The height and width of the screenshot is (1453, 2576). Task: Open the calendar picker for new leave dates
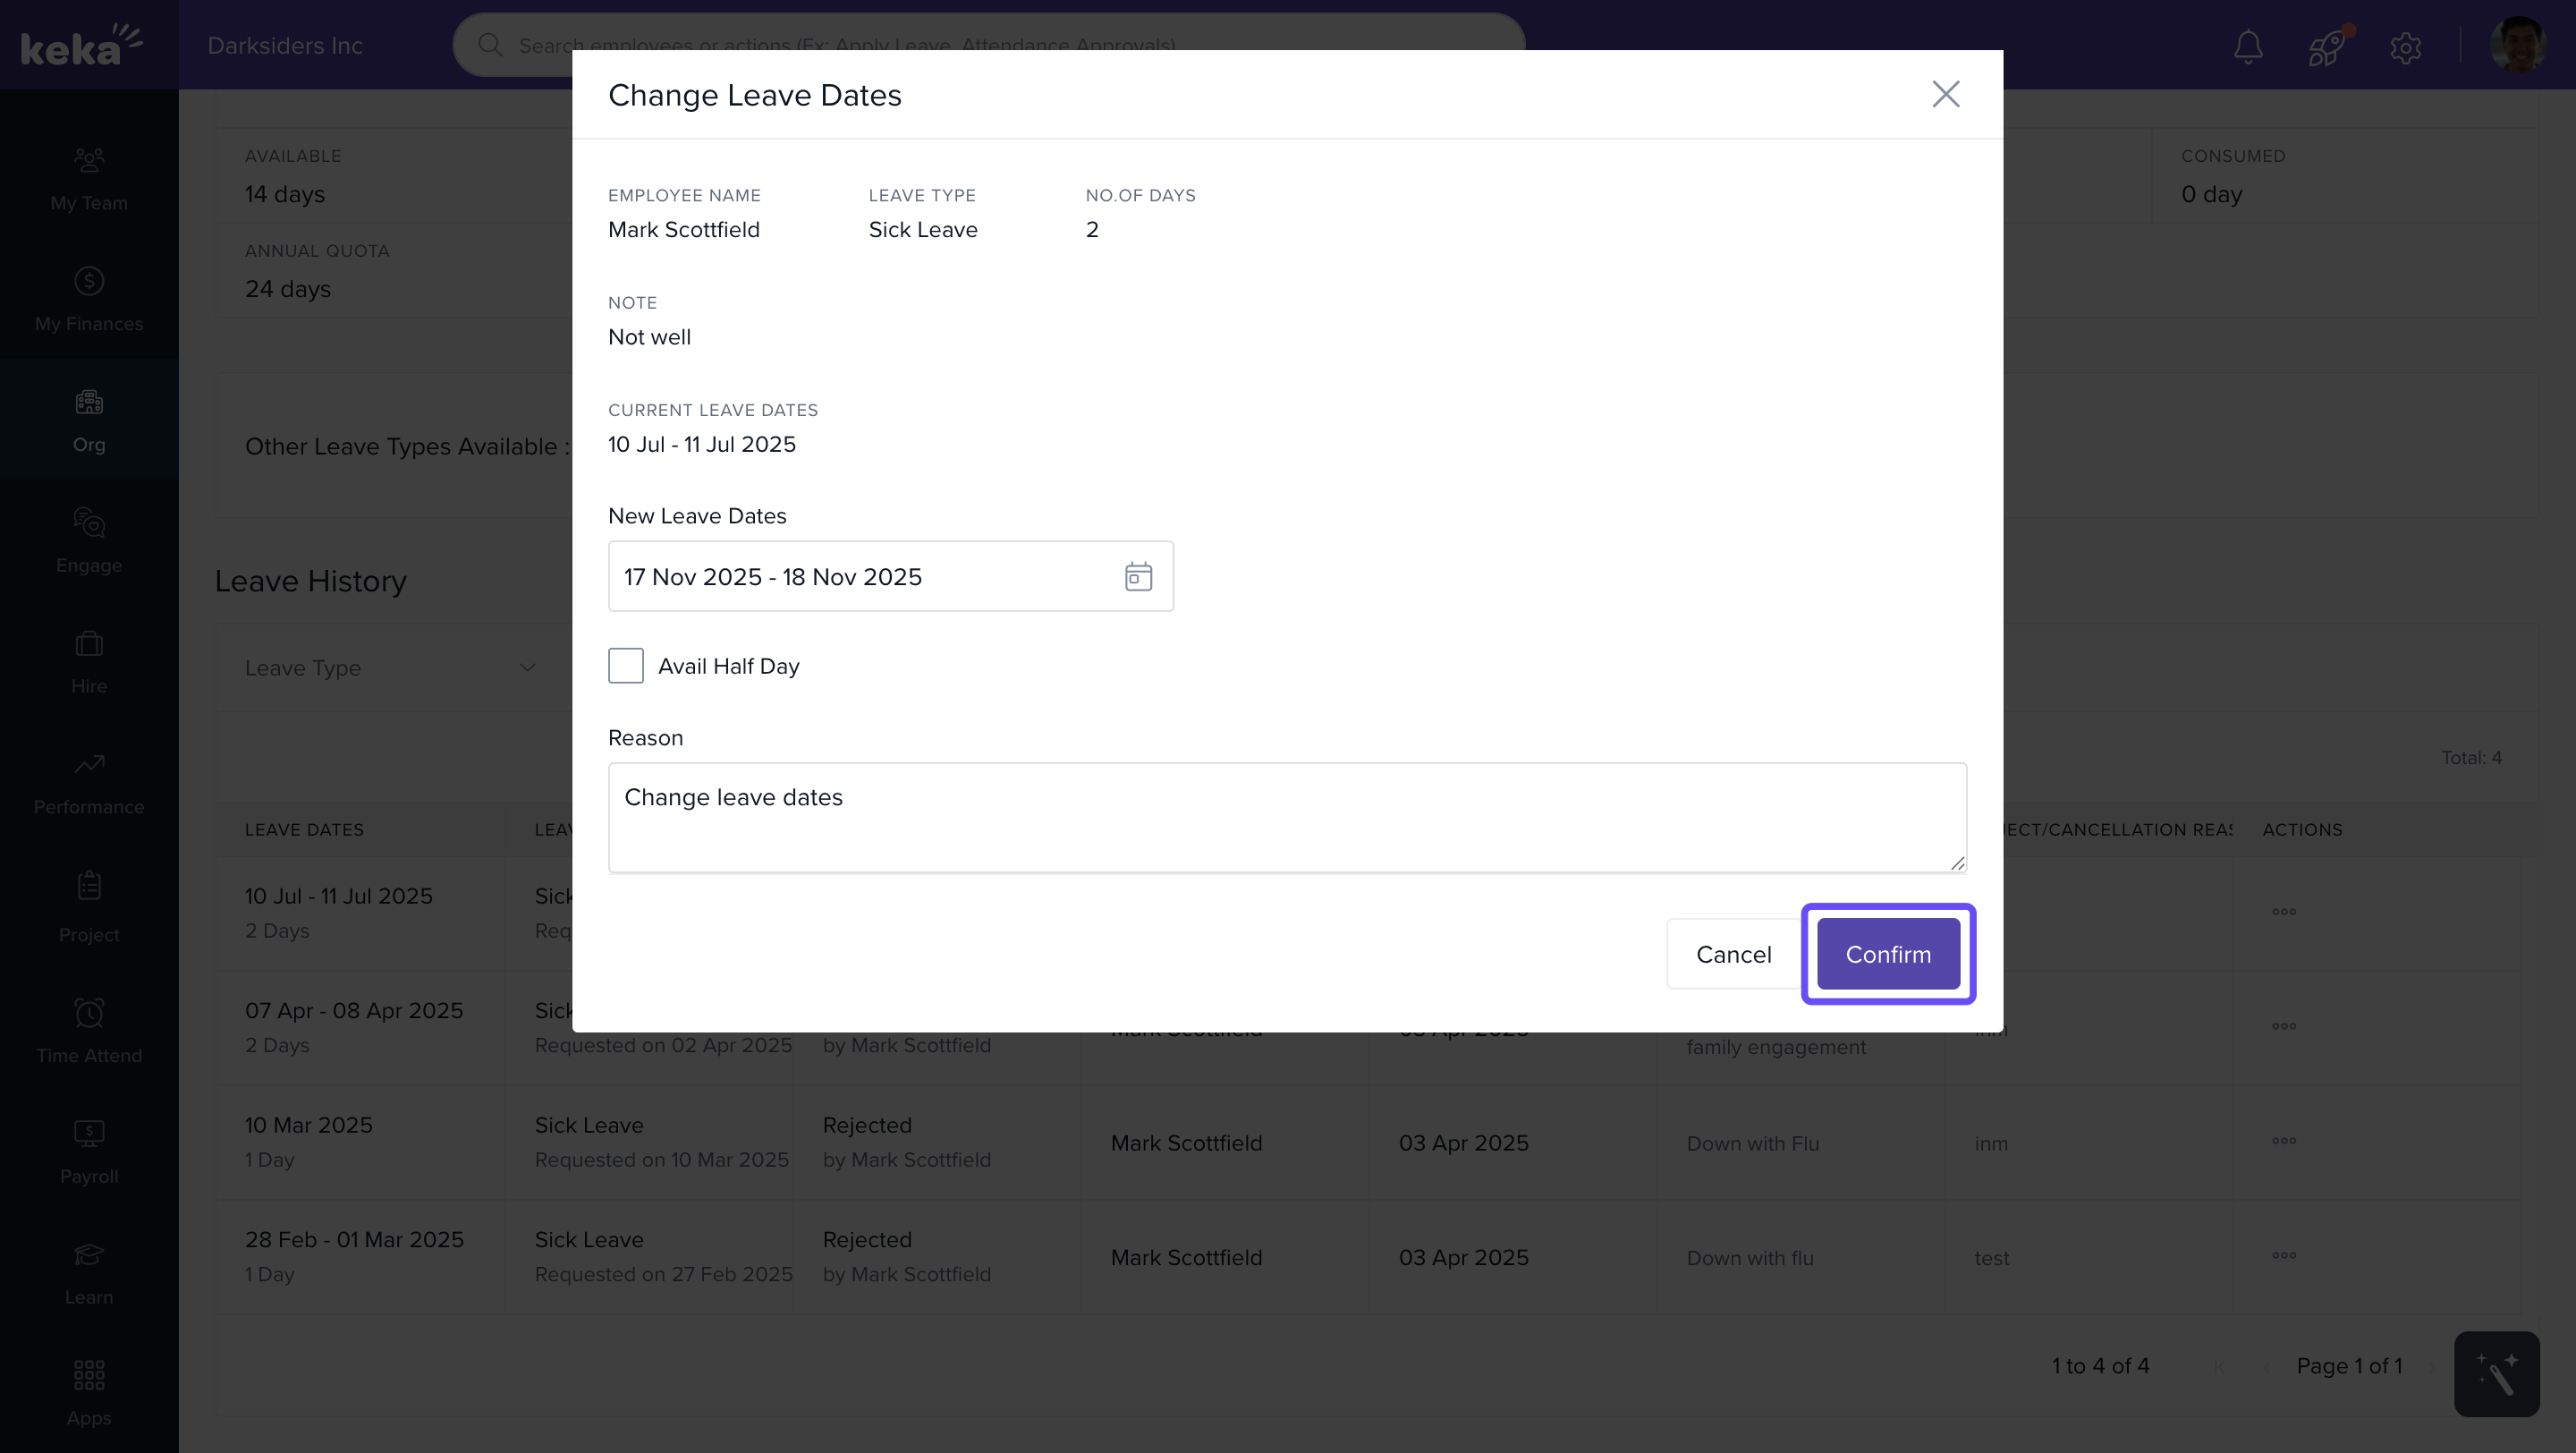tap(1138, 577)
